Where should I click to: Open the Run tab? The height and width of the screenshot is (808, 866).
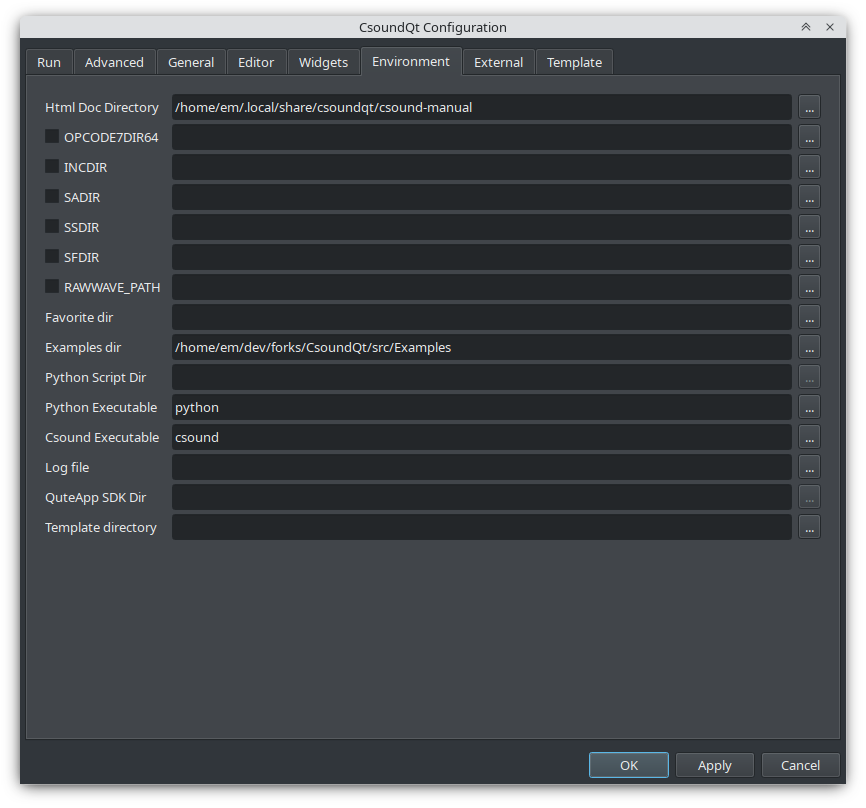(x=49, y=62)
